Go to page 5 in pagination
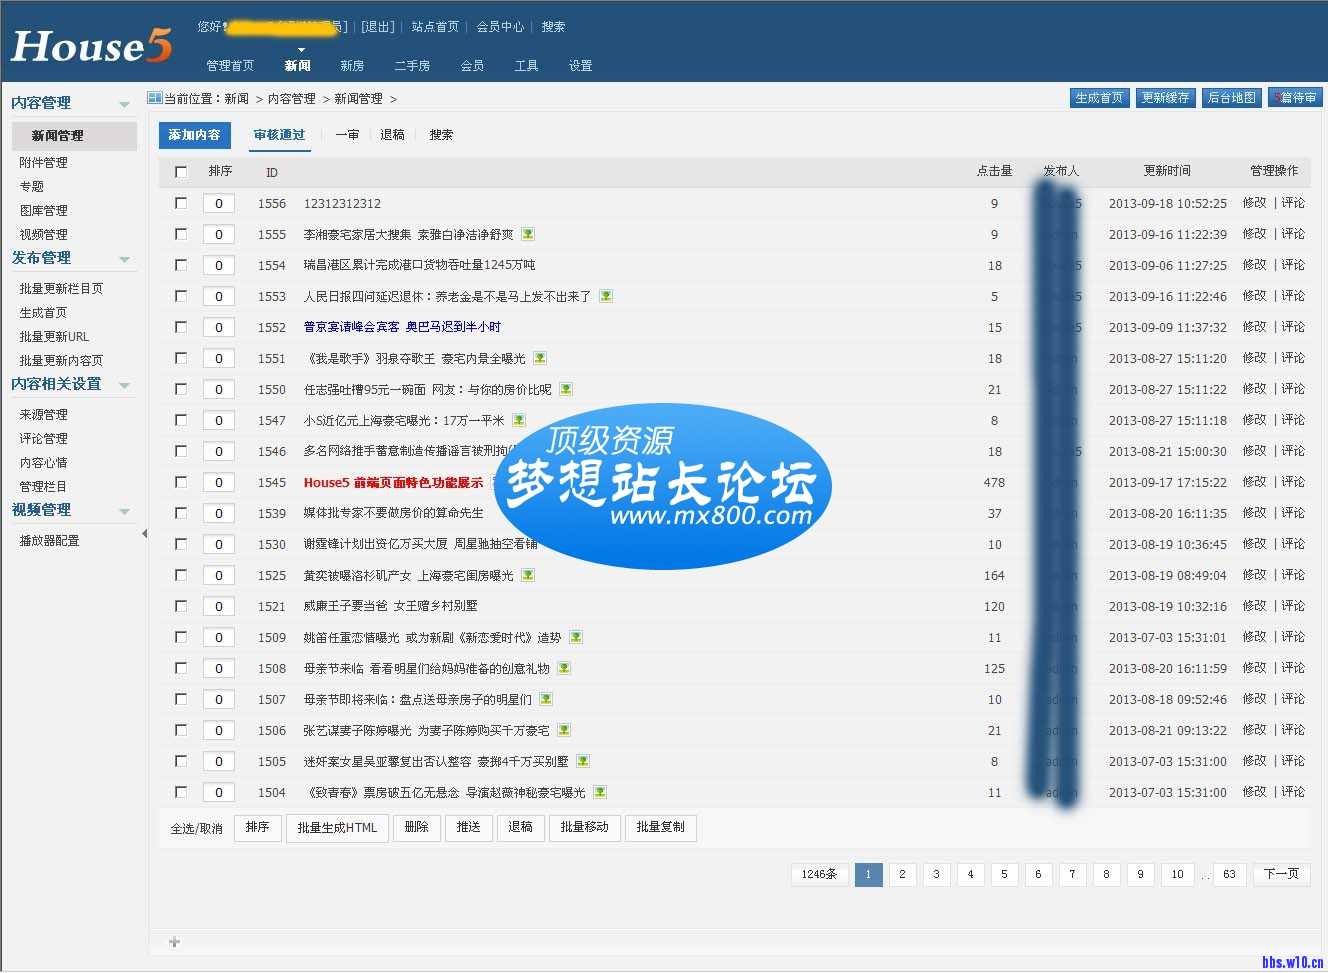The height and width of the screenshot is (973, 1328). click(1004, 874)
